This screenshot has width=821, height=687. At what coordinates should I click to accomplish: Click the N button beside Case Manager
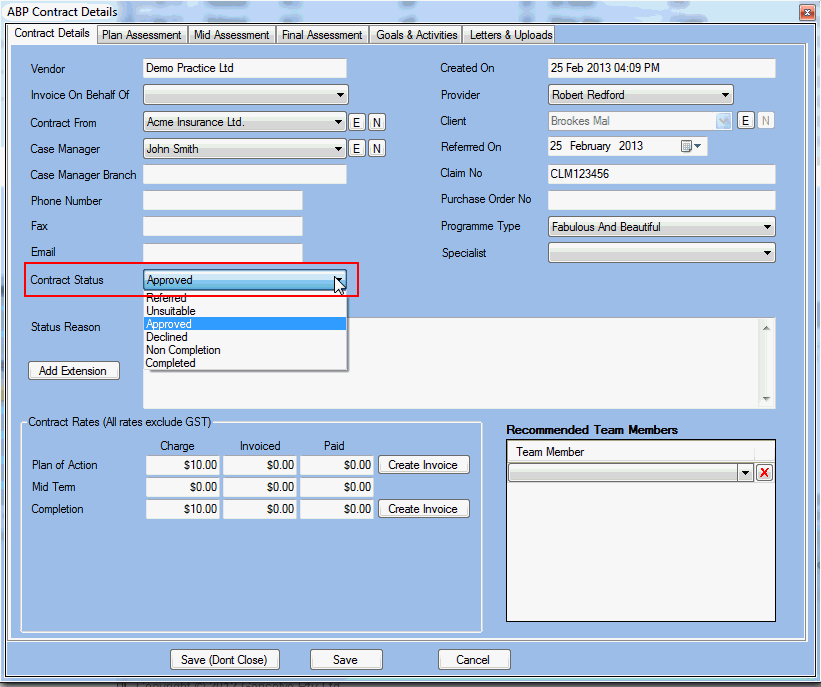coord(376,149)
